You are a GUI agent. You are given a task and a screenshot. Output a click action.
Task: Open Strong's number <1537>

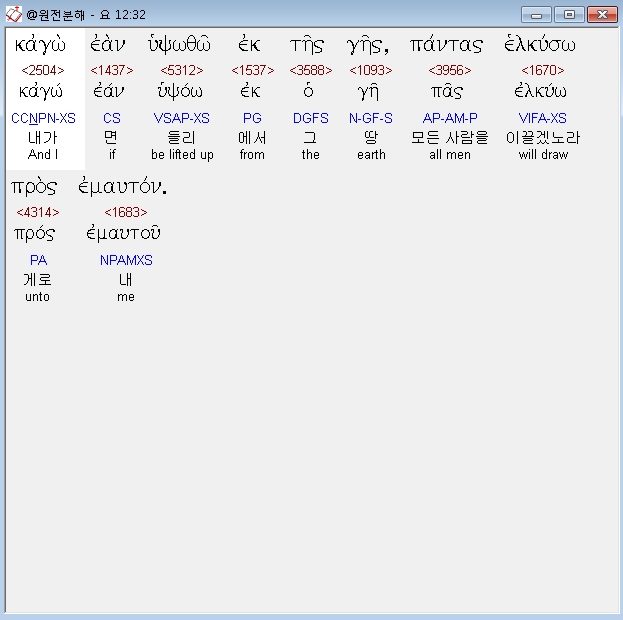point(253,70)
